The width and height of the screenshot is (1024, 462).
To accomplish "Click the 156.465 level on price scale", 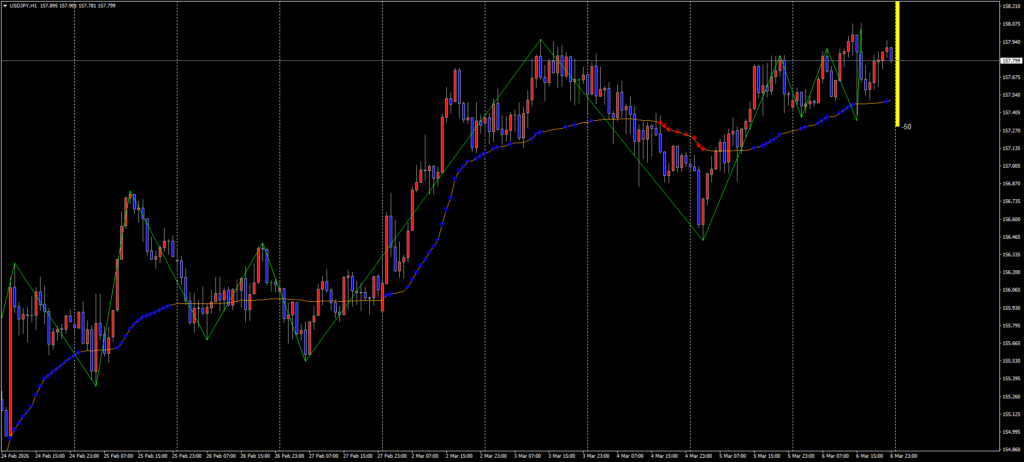I will tap(1009, 238).
